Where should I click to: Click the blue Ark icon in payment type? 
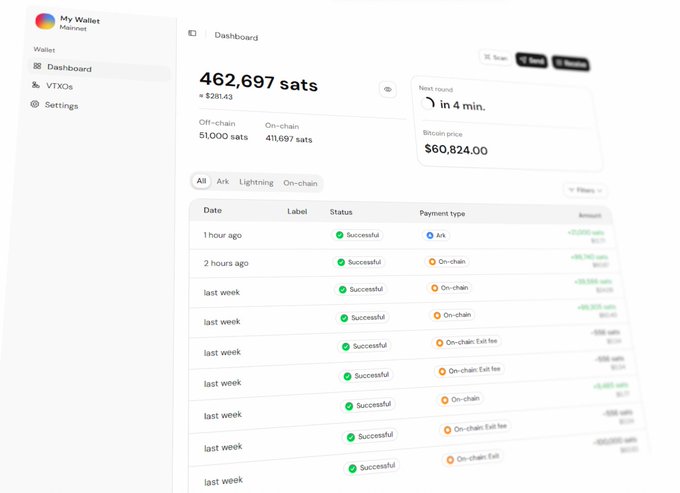pos(430,235)
